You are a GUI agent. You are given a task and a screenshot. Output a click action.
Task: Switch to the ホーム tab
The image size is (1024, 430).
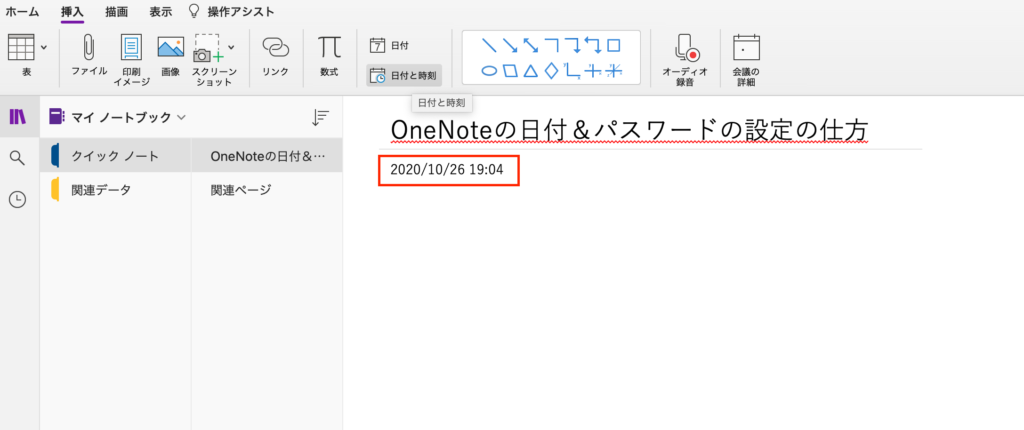[22, 12]
